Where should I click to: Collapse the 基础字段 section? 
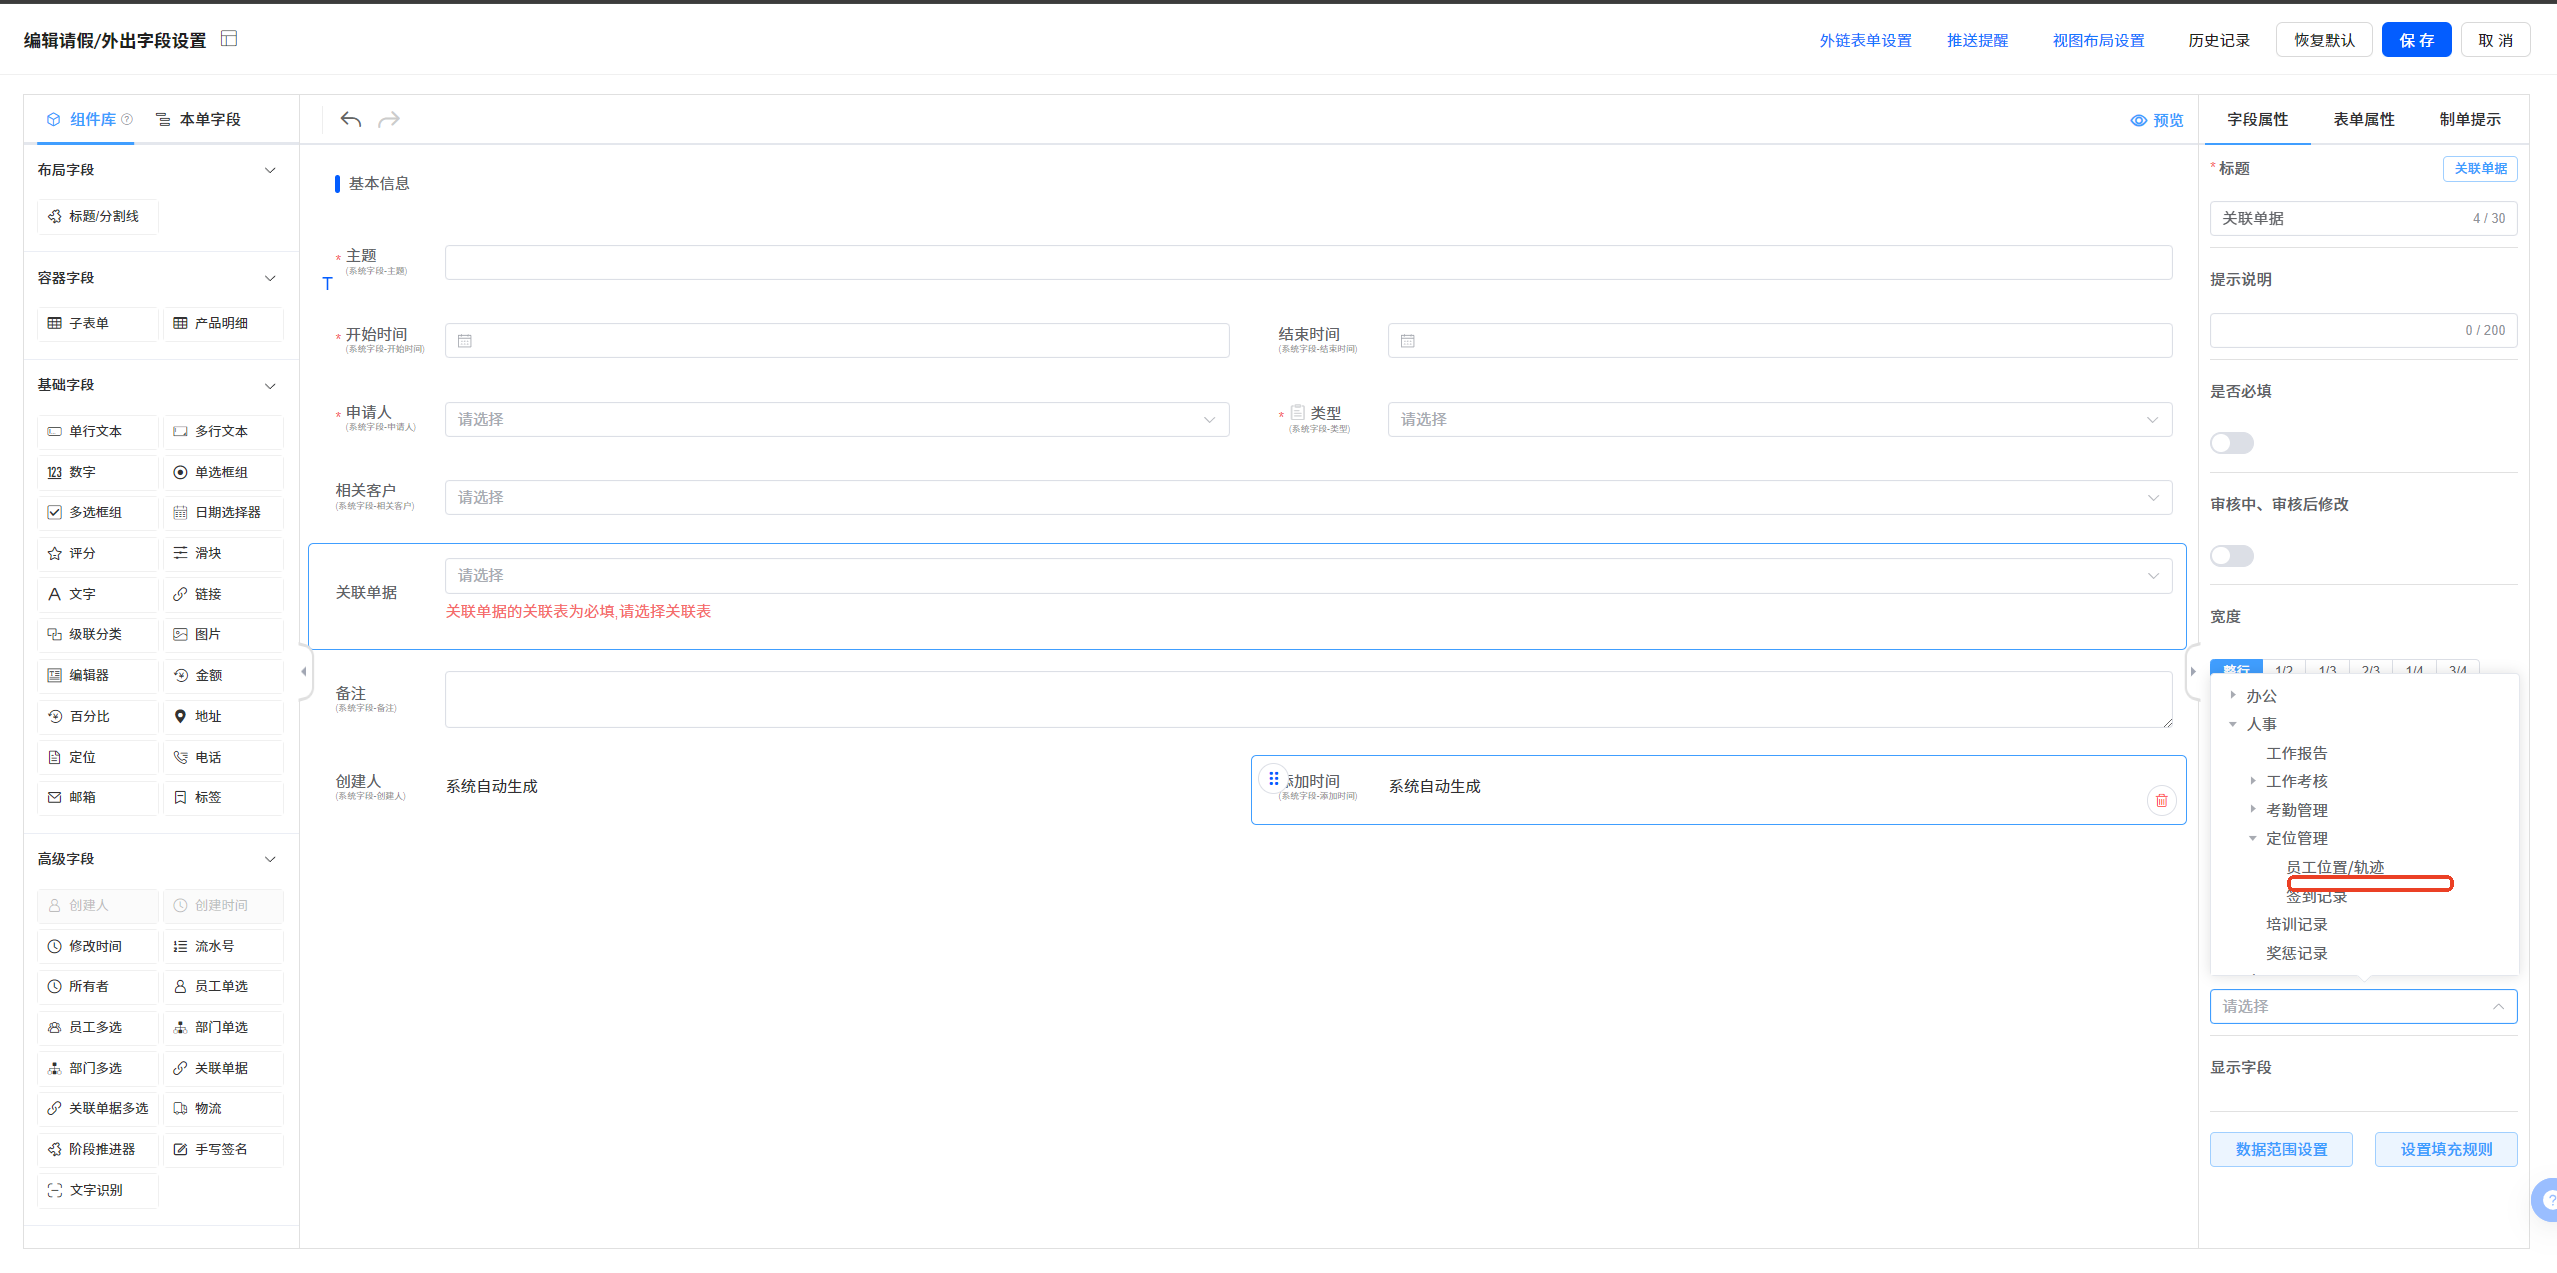tap(270, 386)
